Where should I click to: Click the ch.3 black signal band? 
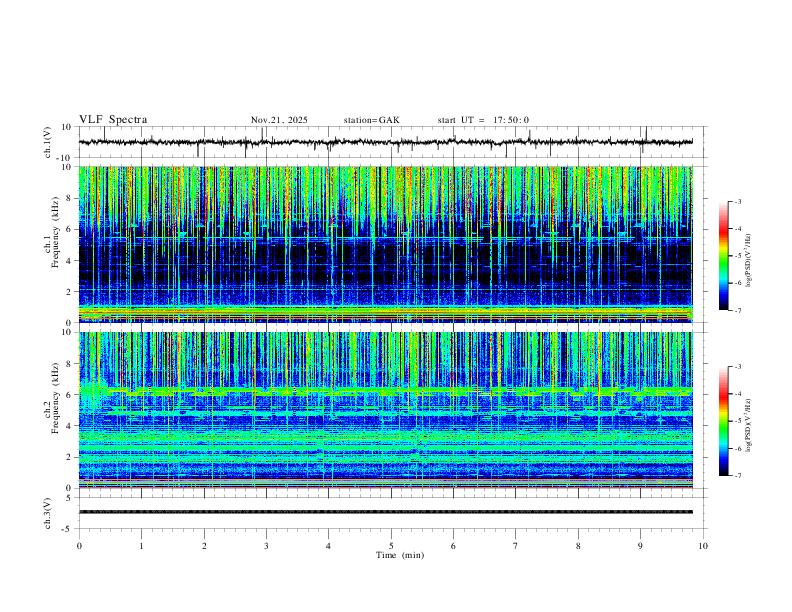[x=386, y=512]
